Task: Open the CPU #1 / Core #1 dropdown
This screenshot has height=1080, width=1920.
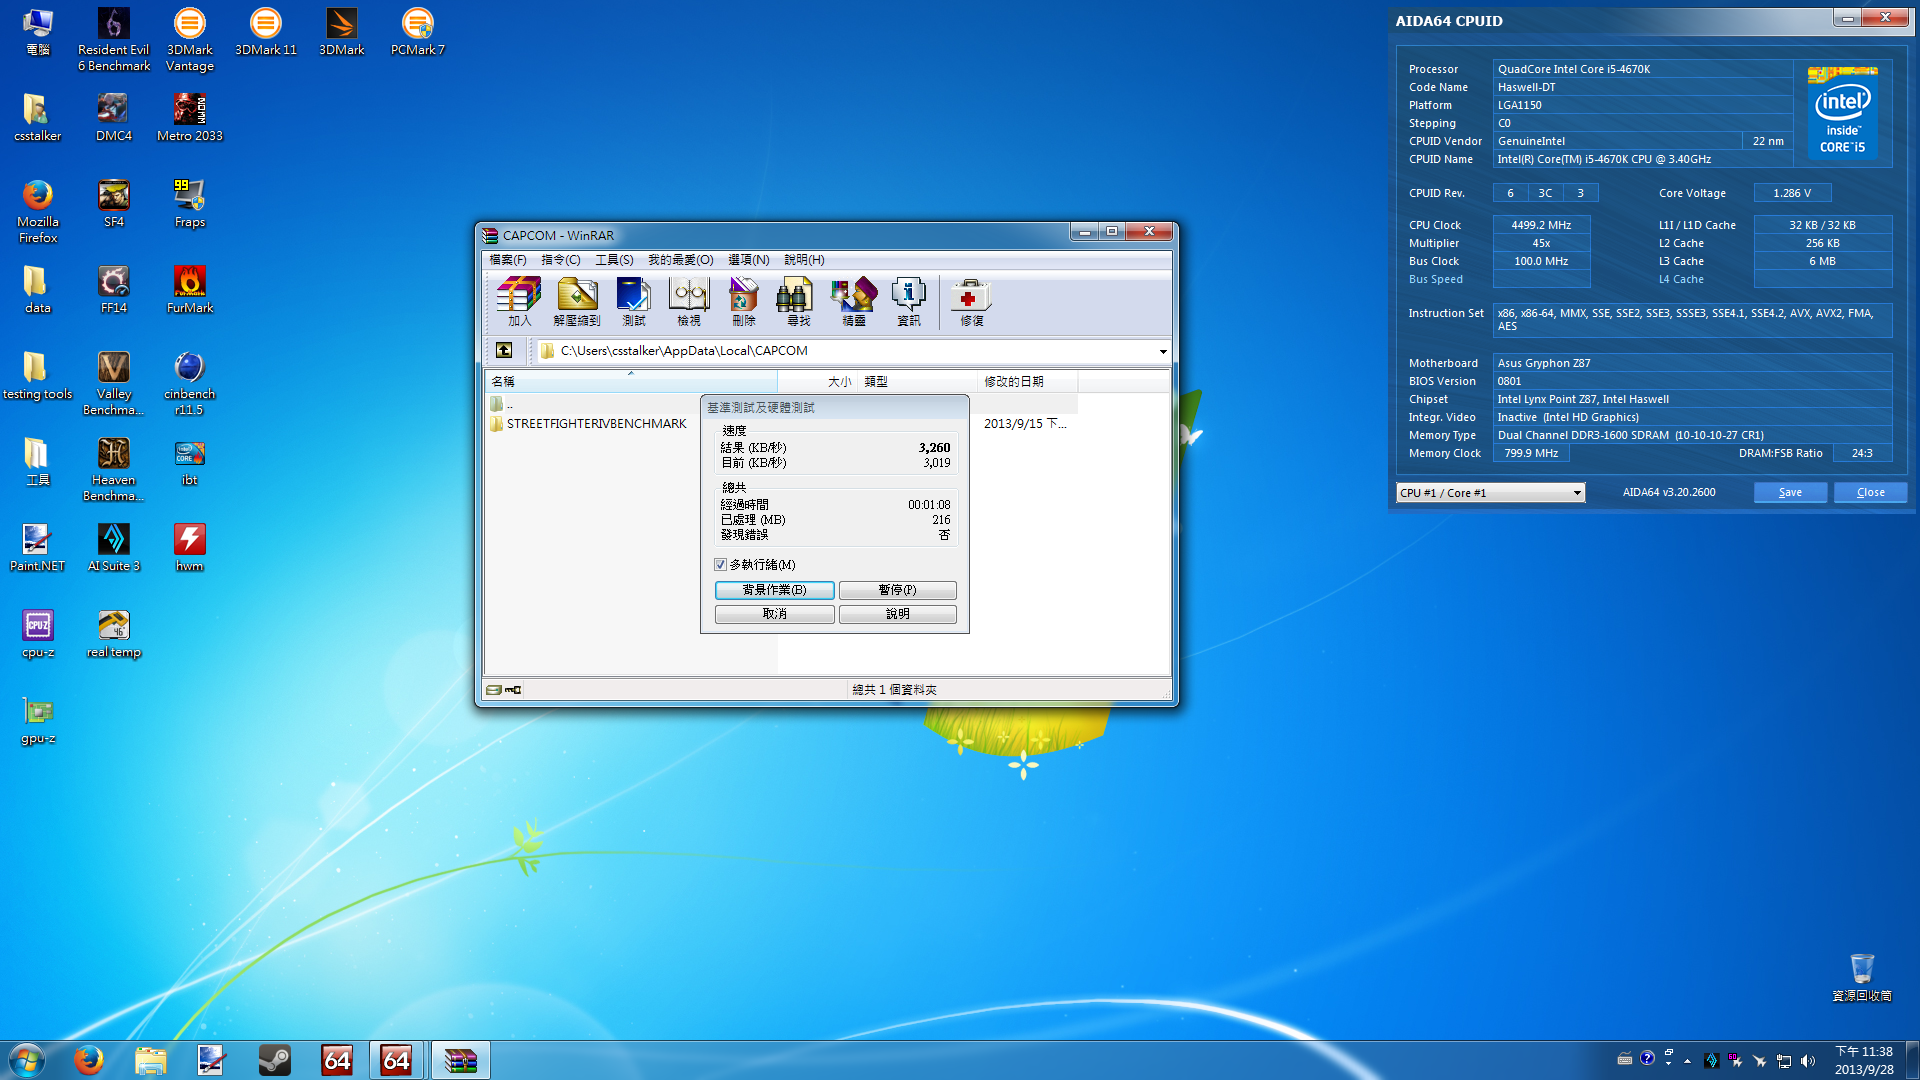Action: tap(1576, 493)
